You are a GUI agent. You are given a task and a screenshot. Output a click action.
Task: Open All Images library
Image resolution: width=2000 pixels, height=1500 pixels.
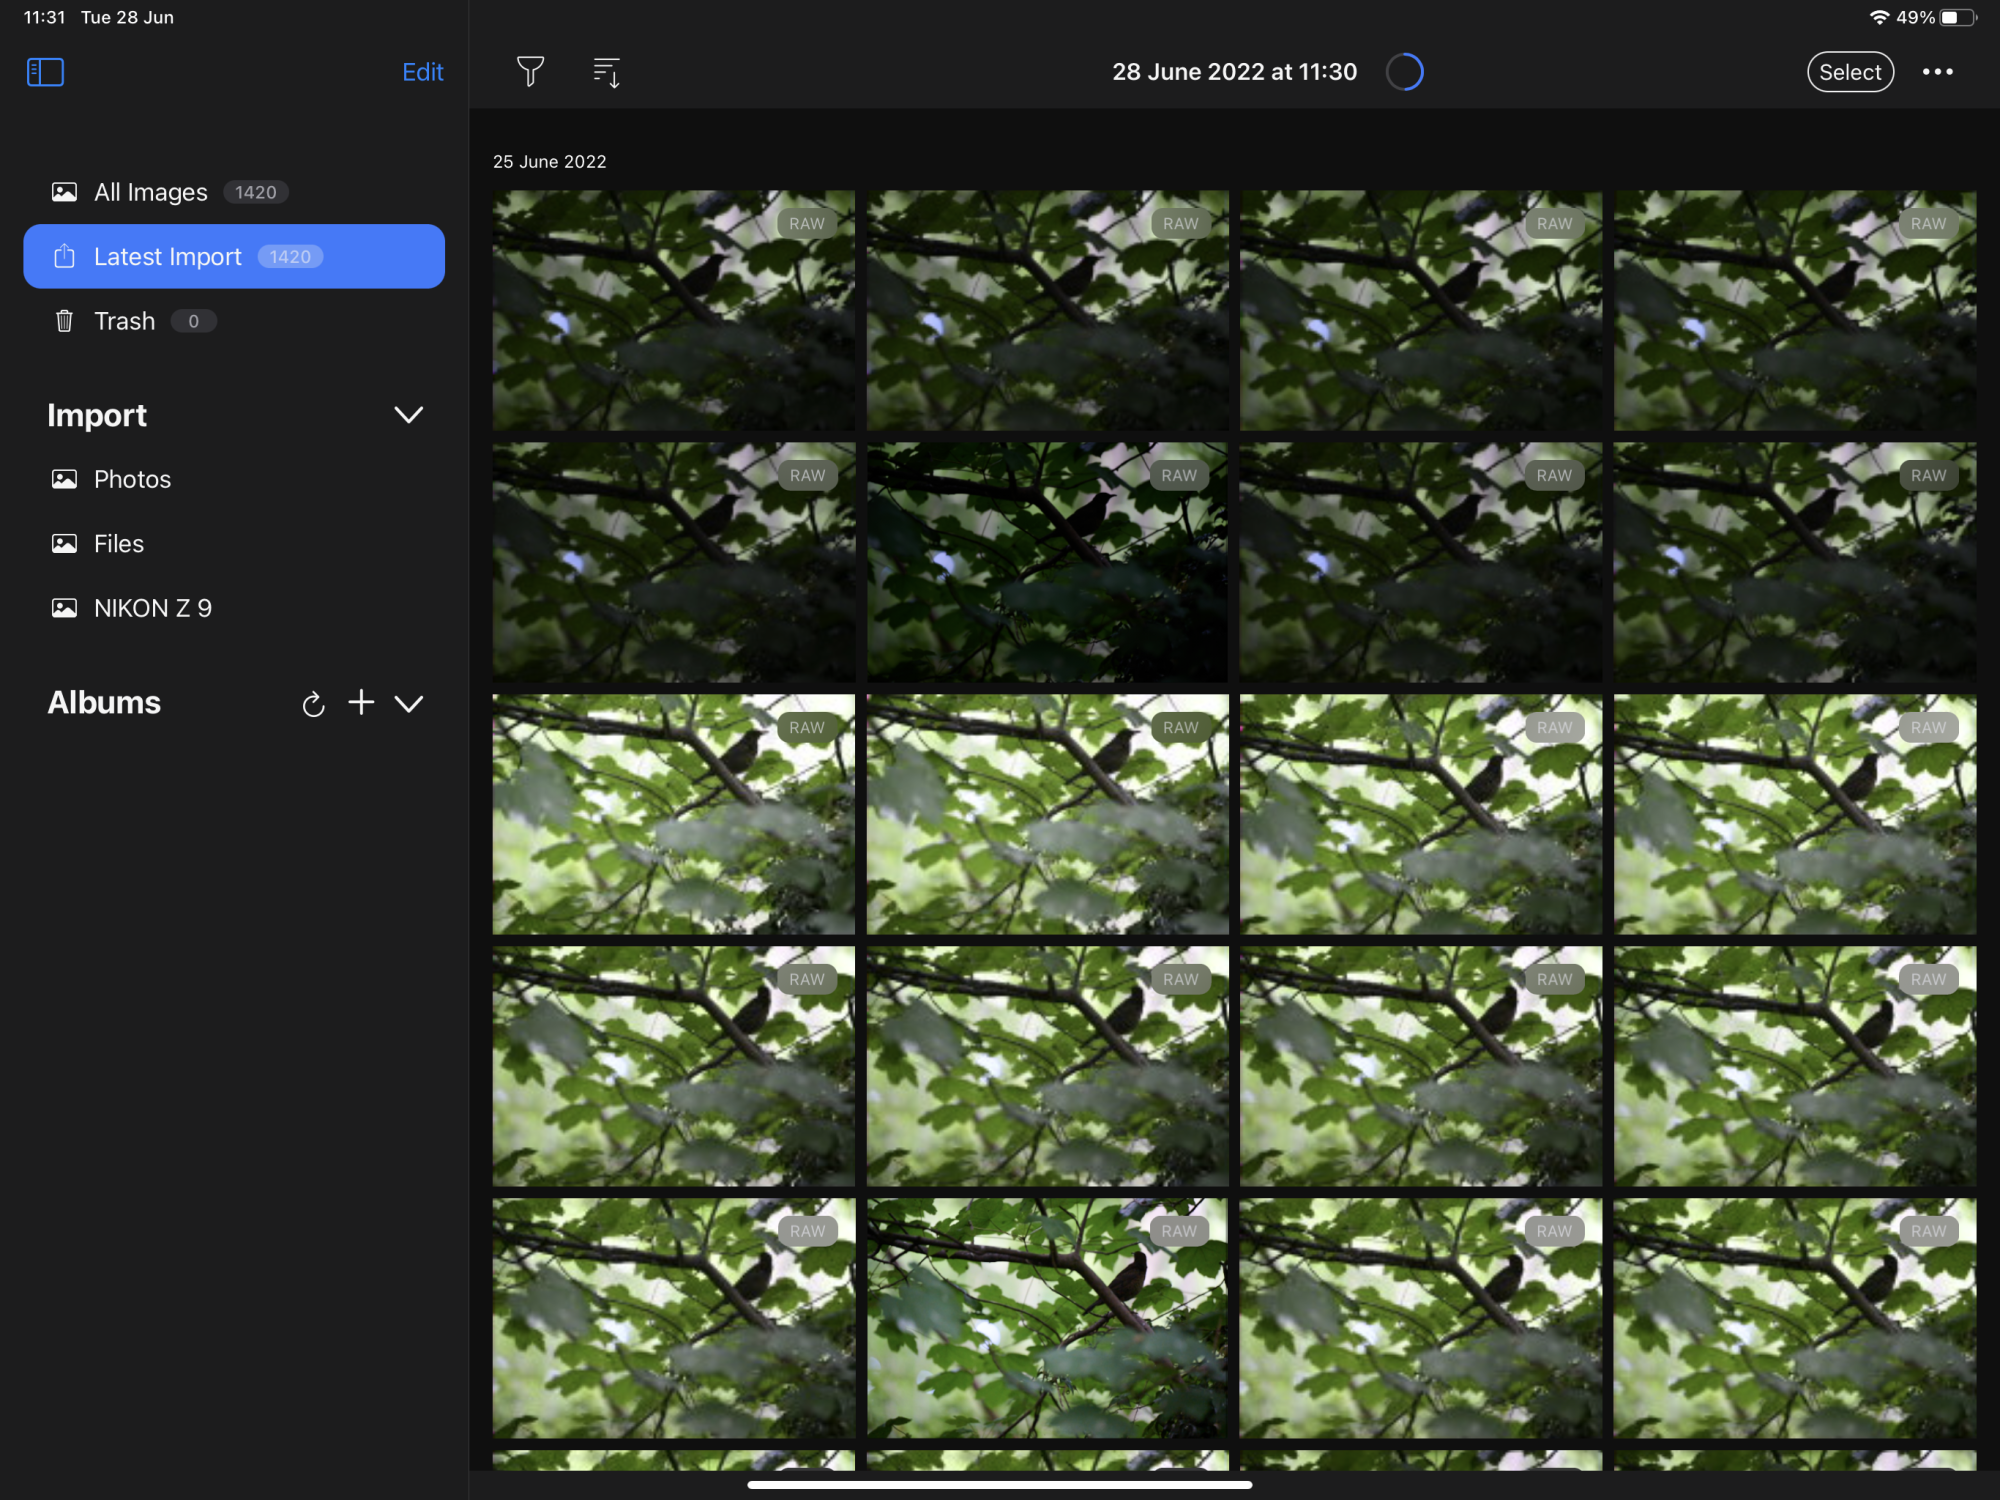coord(151,192)
